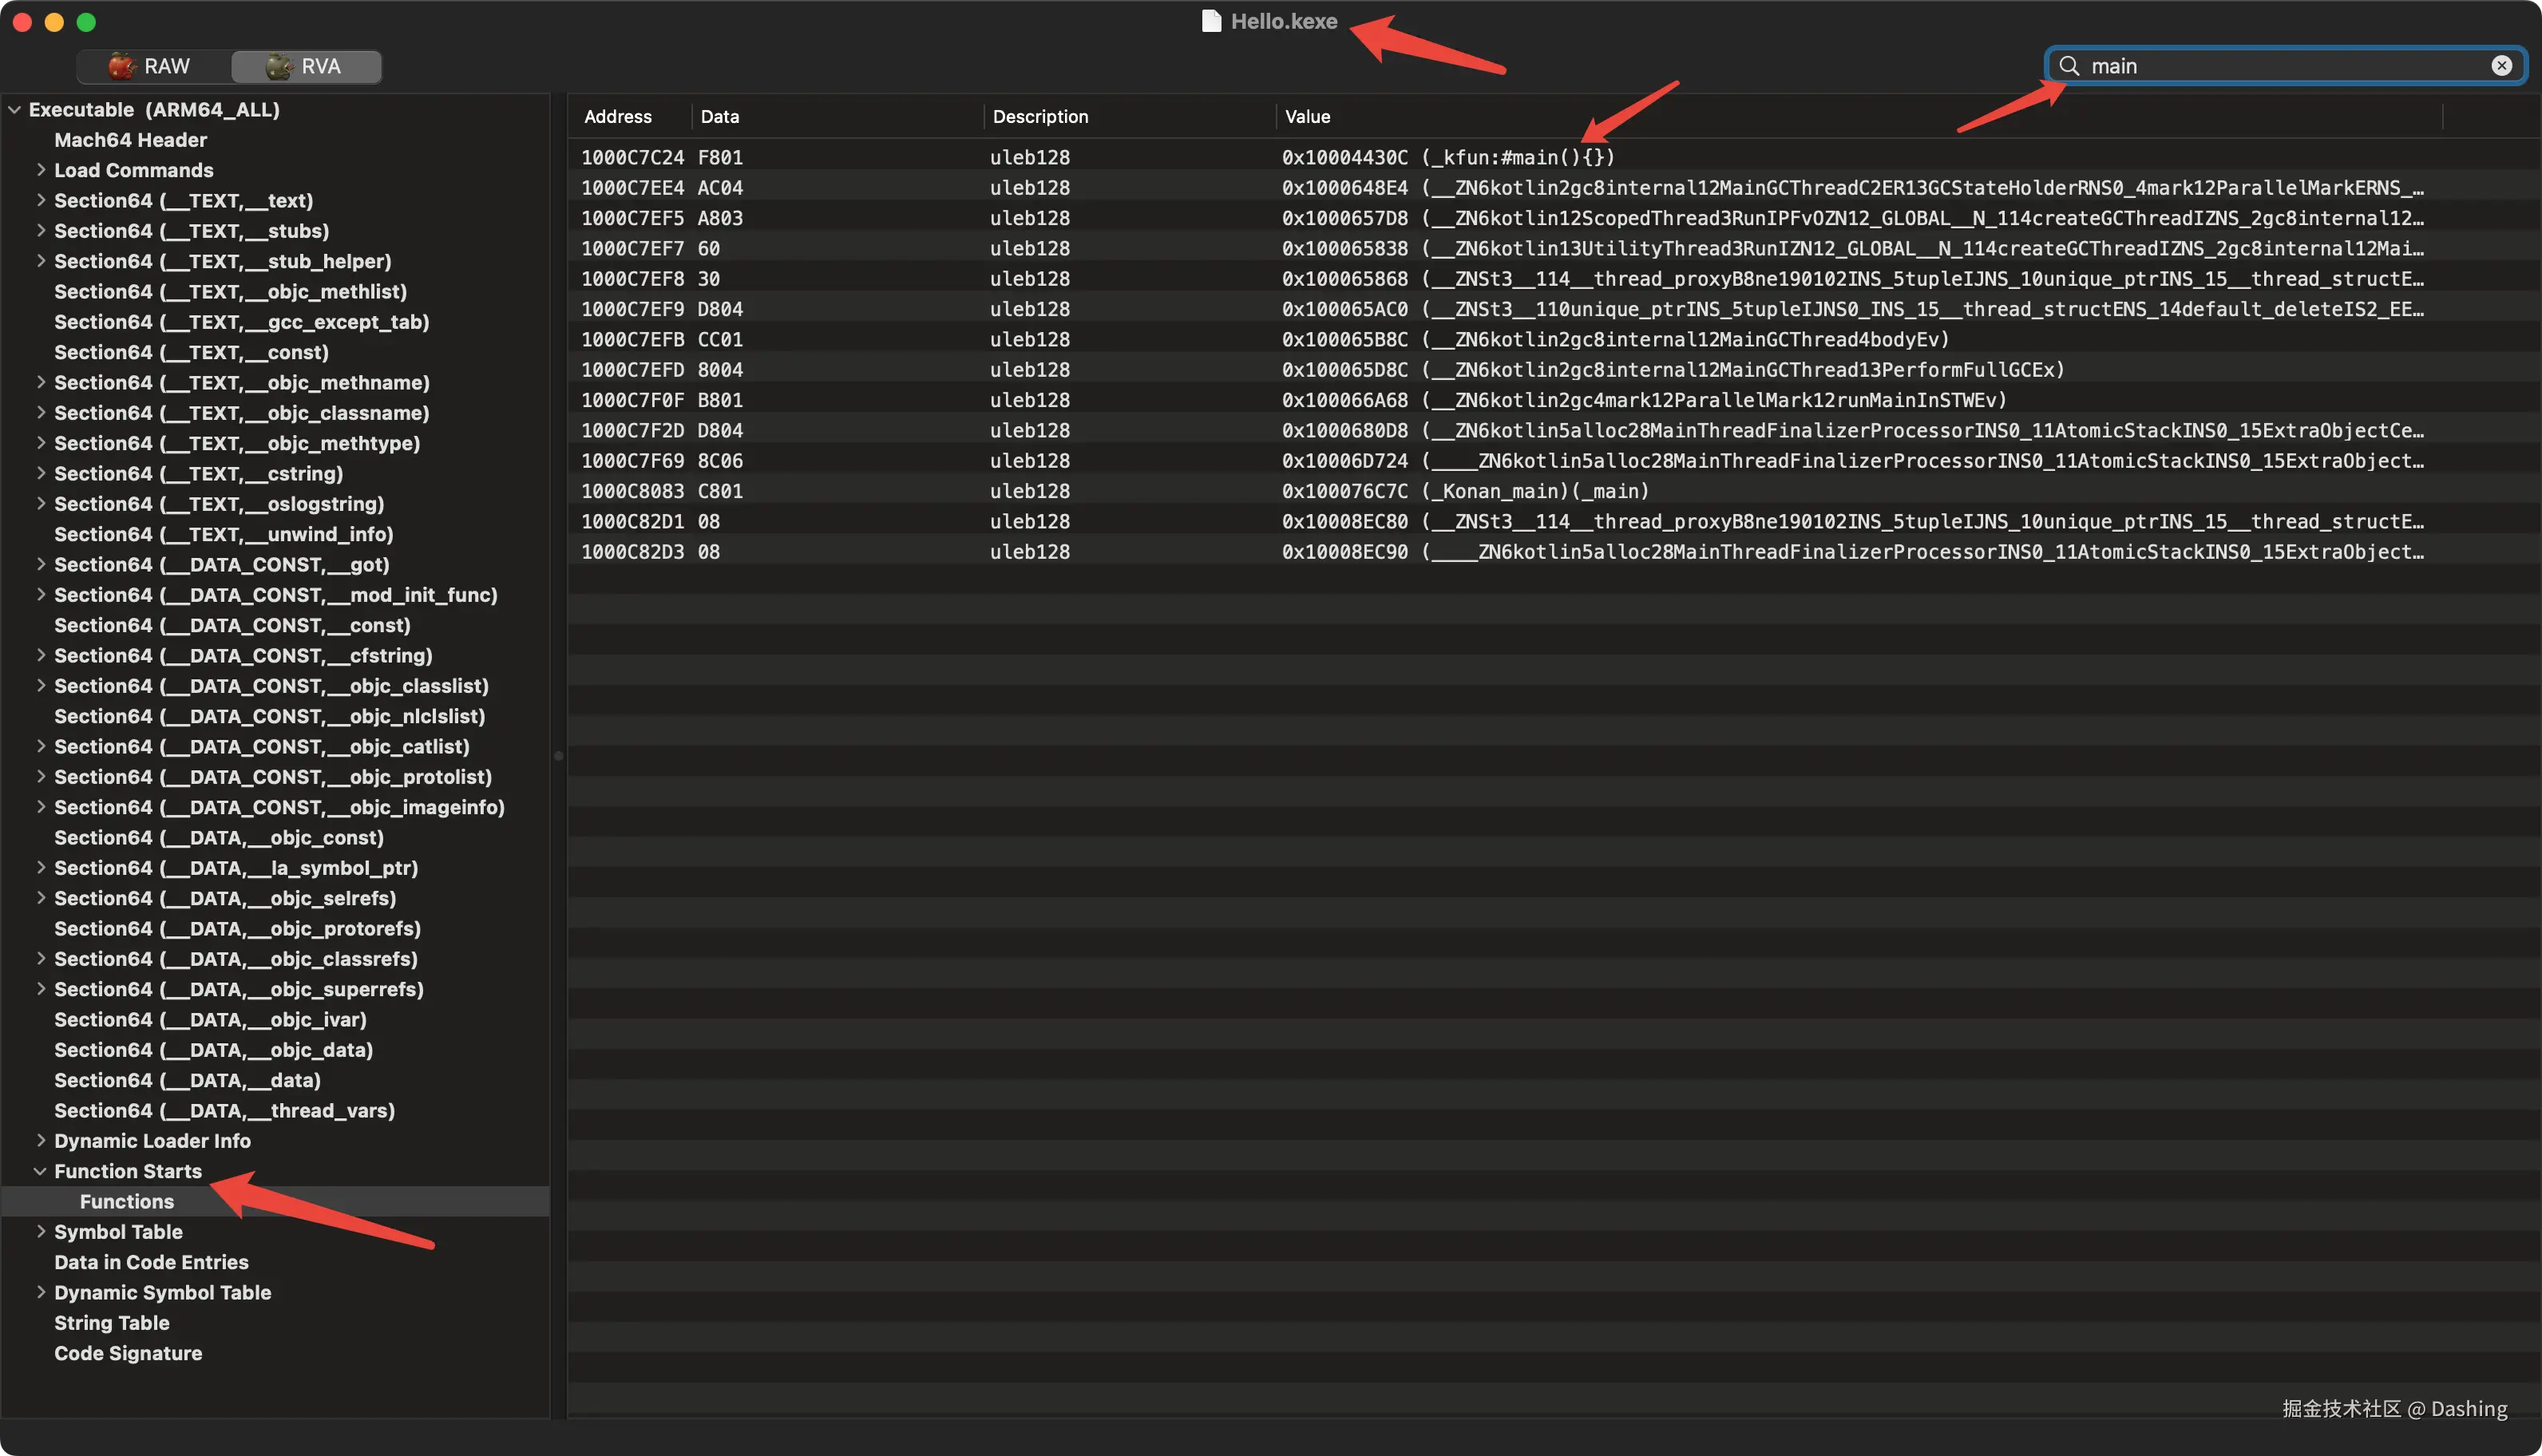The height and width of the screenshot is (1456, 2542).
Task: Open the String Table entry
Action: point(111,1323)
